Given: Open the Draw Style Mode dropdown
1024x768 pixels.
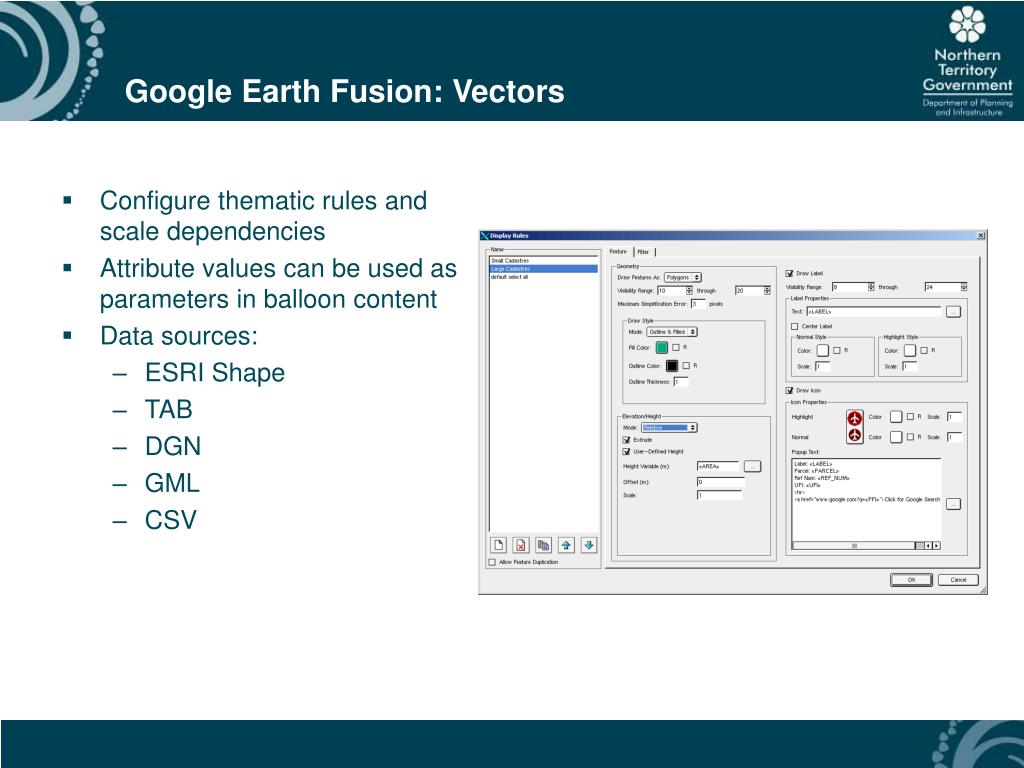Looking at the screenshot, I should point(672,332).
